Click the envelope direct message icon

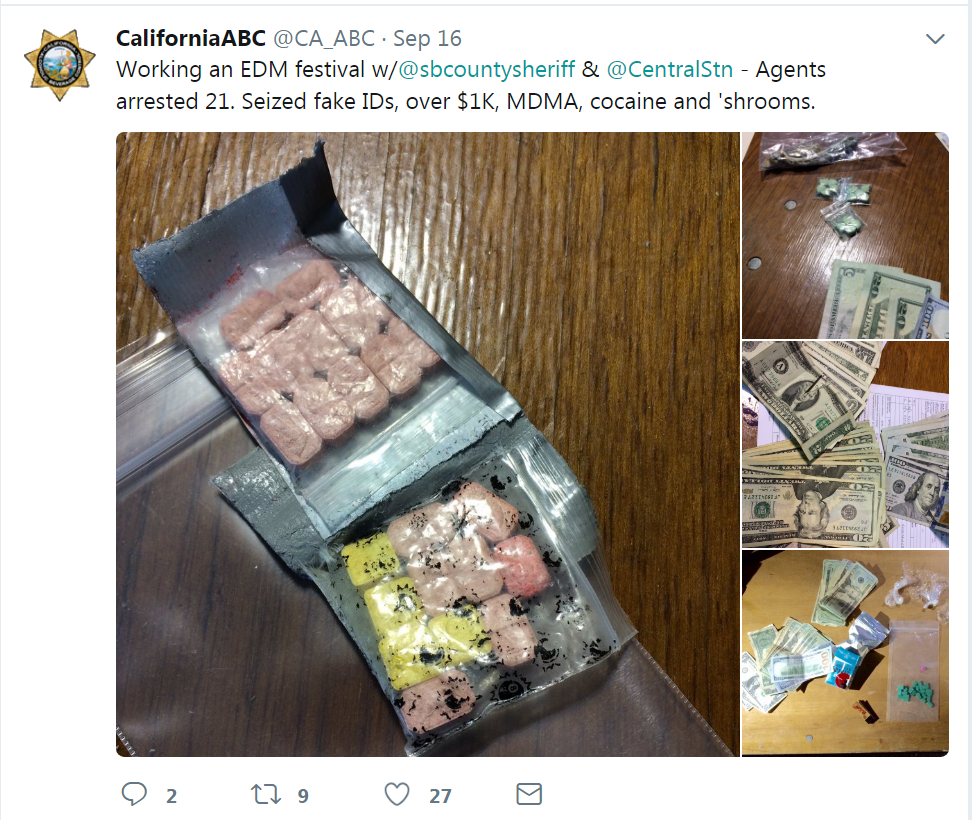point(529,794)
